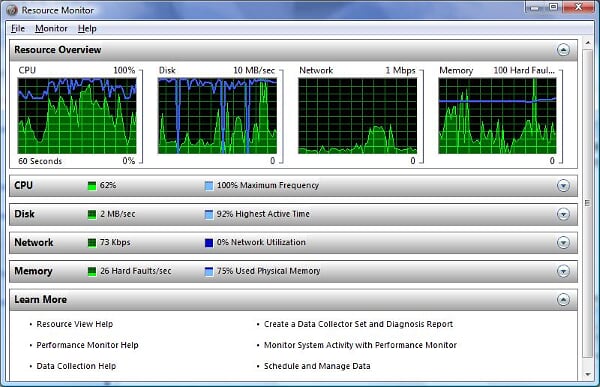The width and height of the screenshot is (600, 387).
Task: Open the File menu
Action: 18,28
